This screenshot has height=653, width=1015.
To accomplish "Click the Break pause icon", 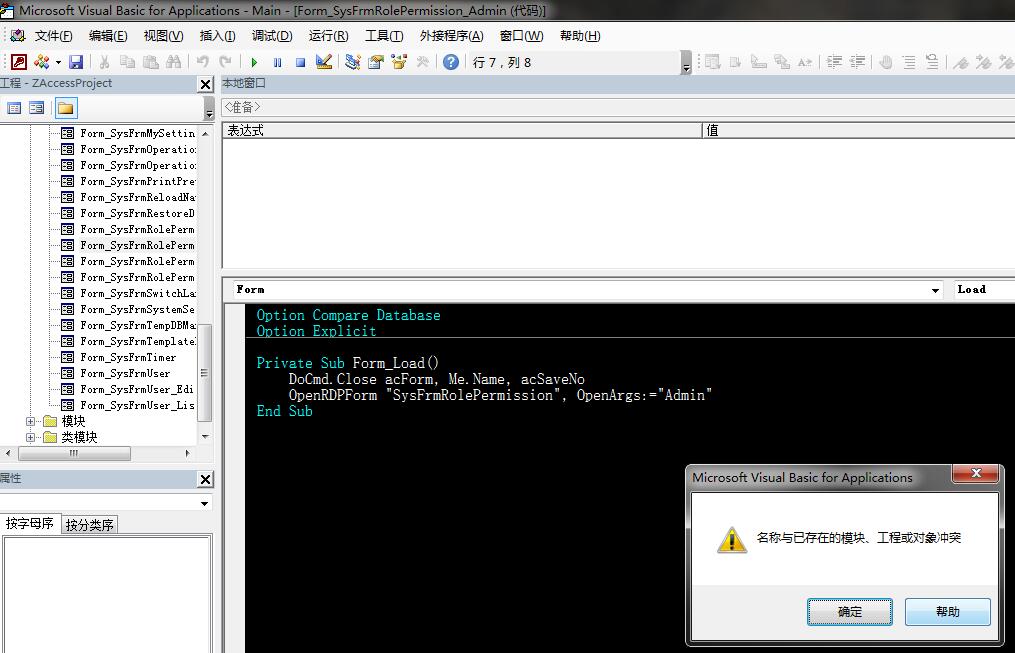I will [x=277, y=62].
